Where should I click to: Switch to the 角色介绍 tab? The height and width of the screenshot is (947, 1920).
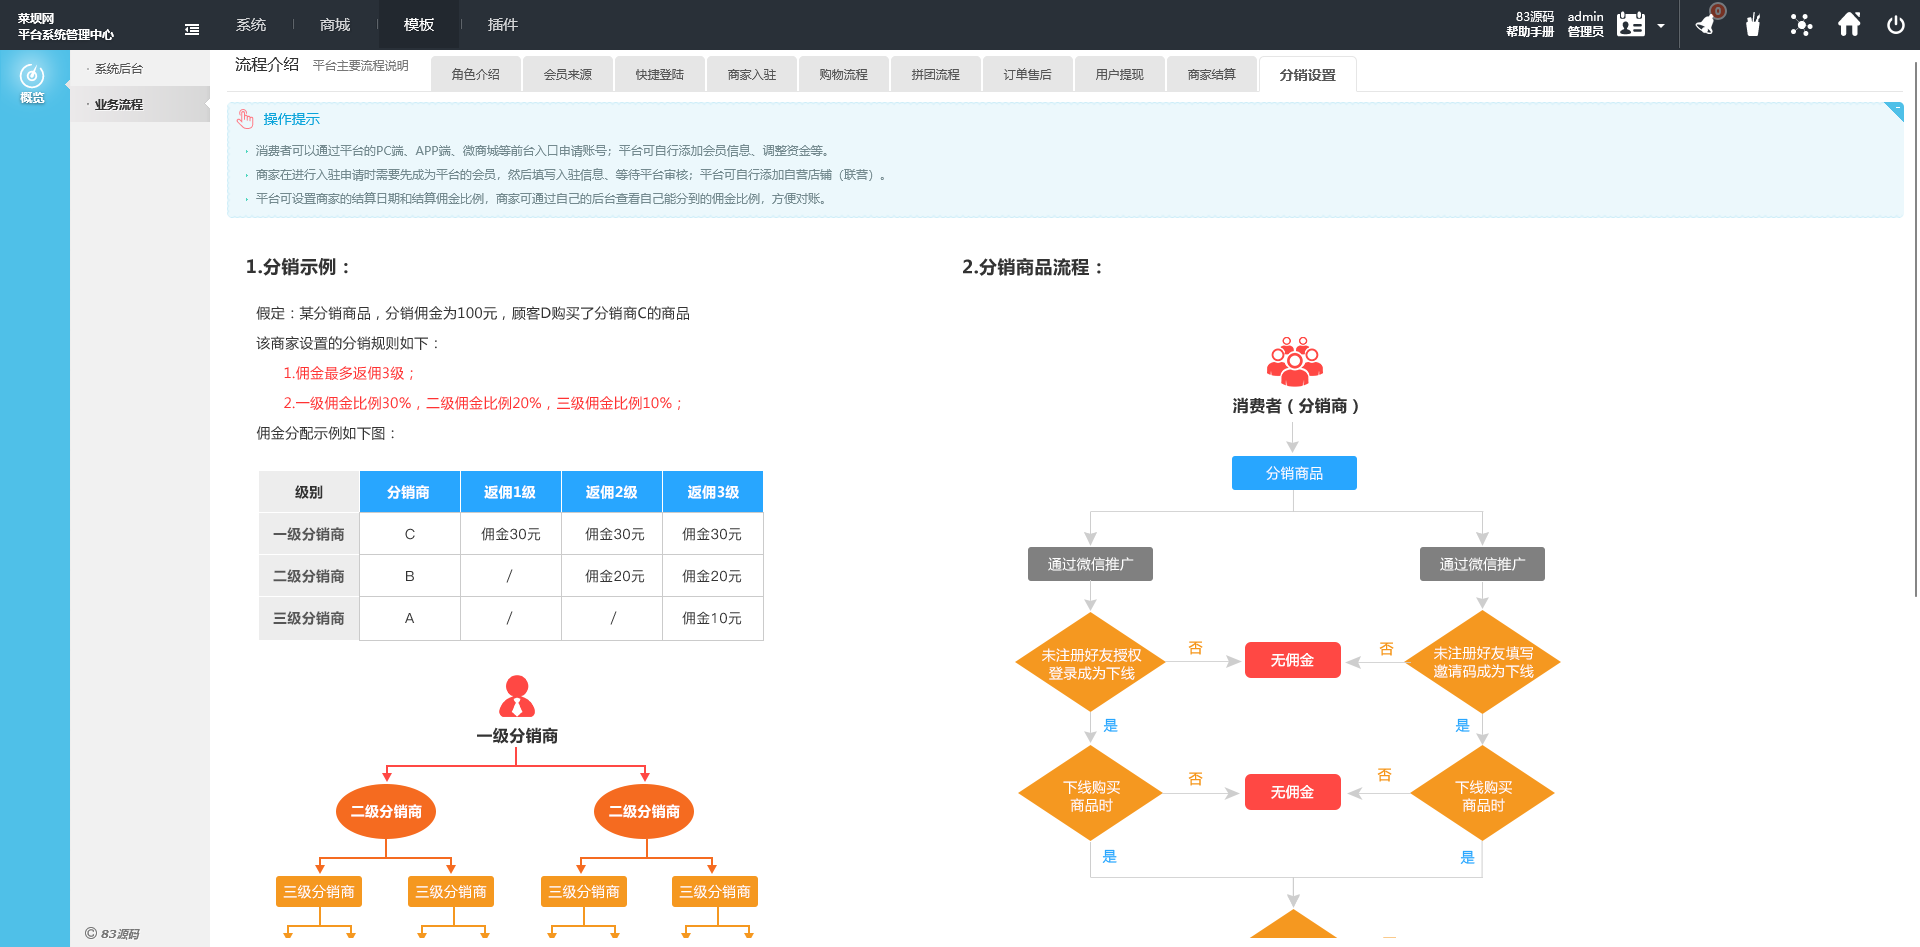tap(476, 74)
